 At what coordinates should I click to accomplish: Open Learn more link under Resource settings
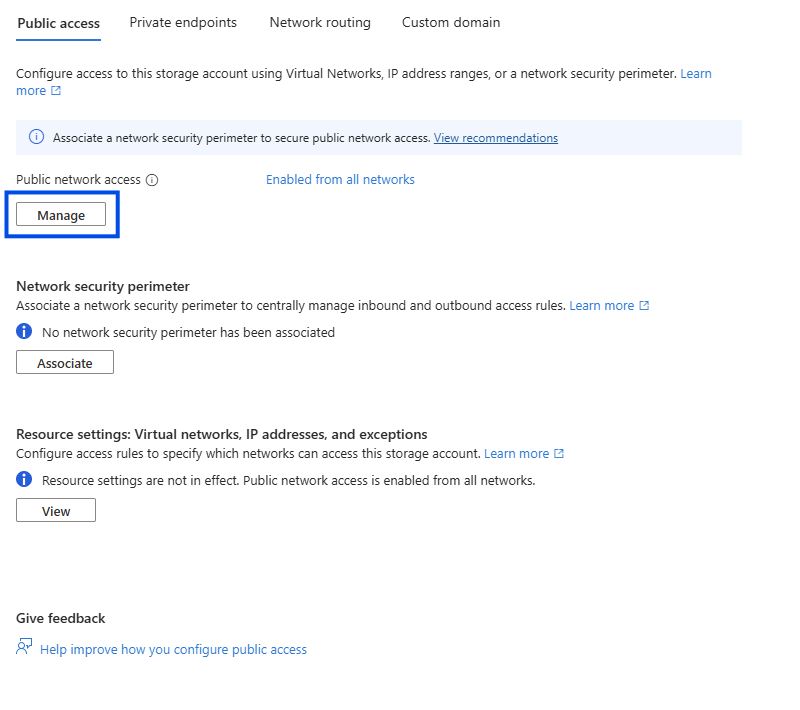[x=517, y=454]
